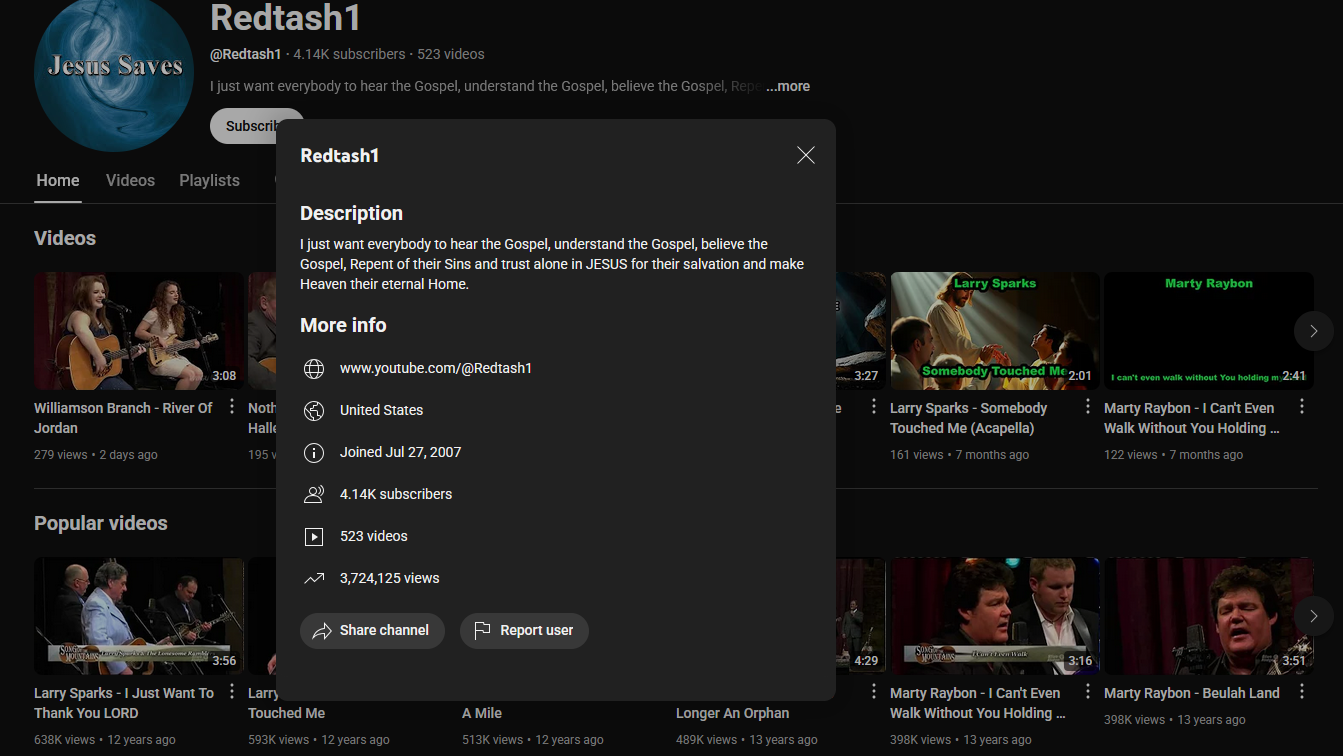Open the Playlists tab
The image size is (1343, 756).
[x=209, y=181]
